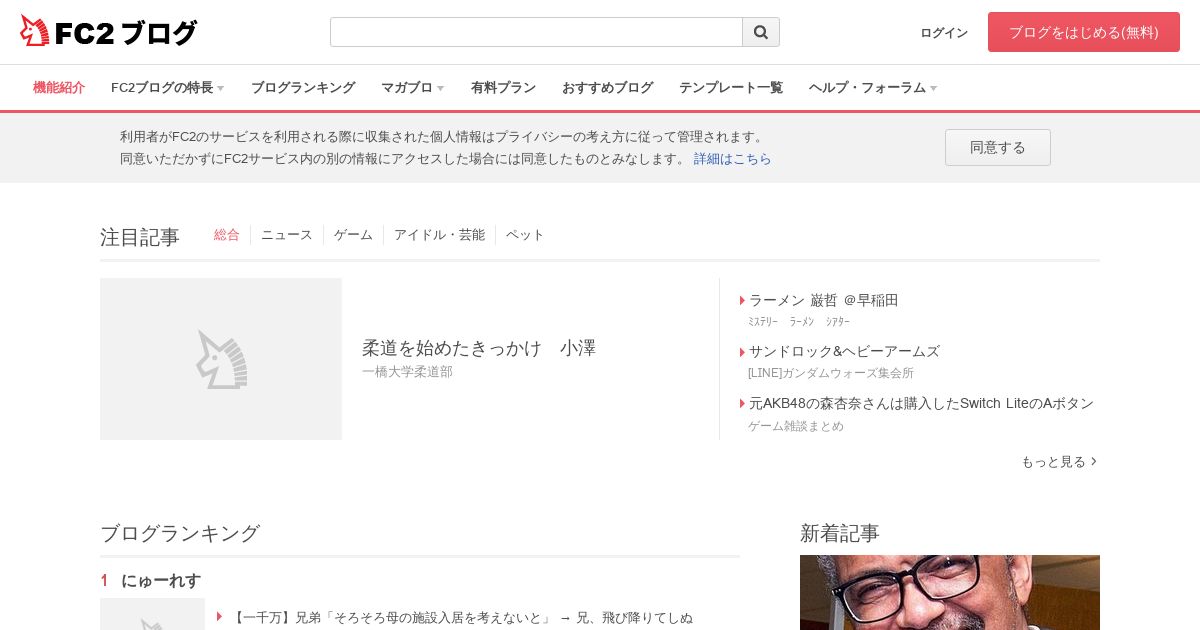
Task: Open テンプレート一覧 menu item
Action: (731, 87)
